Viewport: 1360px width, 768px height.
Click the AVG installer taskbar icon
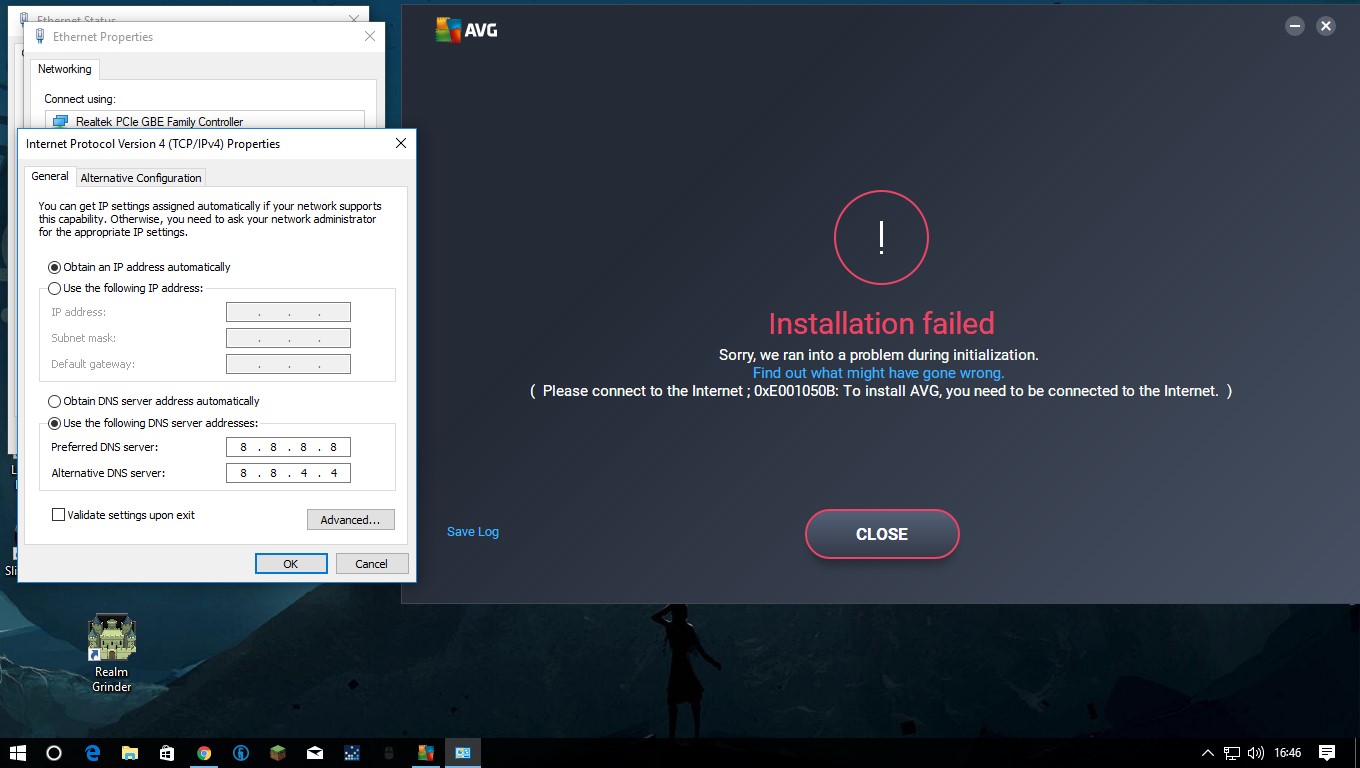coord(426,753)
